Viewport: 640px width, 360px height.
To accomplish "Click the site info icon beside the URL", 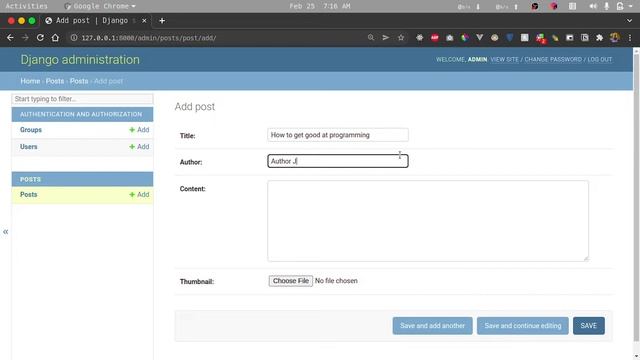I will (74, 38).
